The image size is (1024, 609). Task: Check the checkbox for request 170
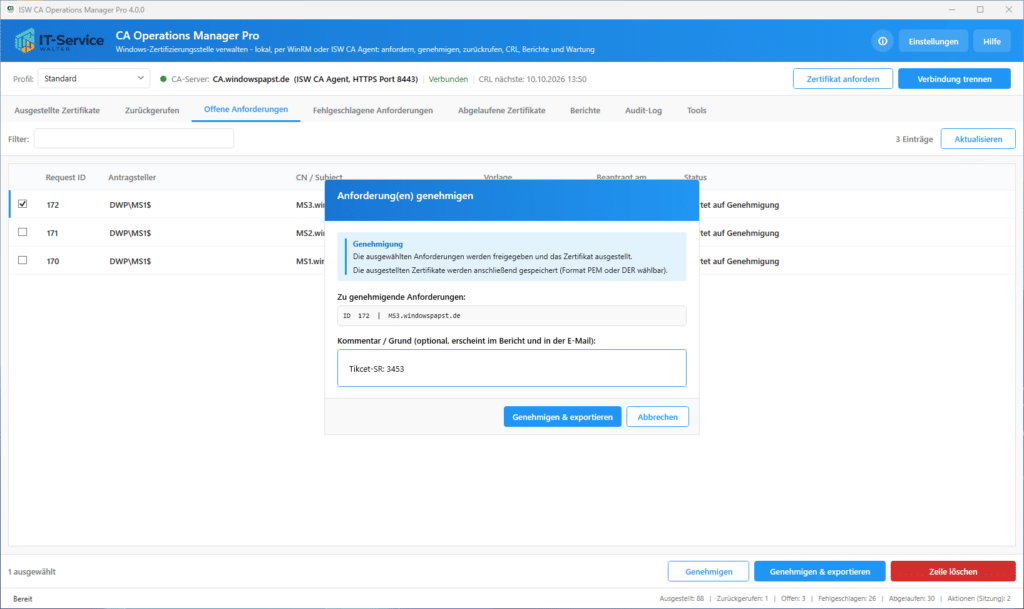(x=23, y=260)
